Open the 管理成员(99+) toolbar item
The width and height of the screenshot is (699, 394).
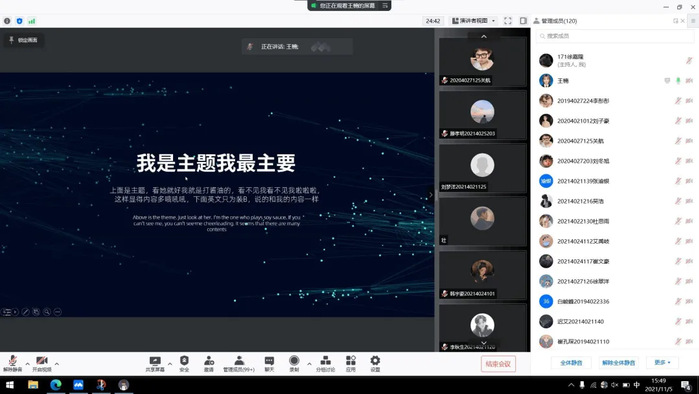click(239, 364)
